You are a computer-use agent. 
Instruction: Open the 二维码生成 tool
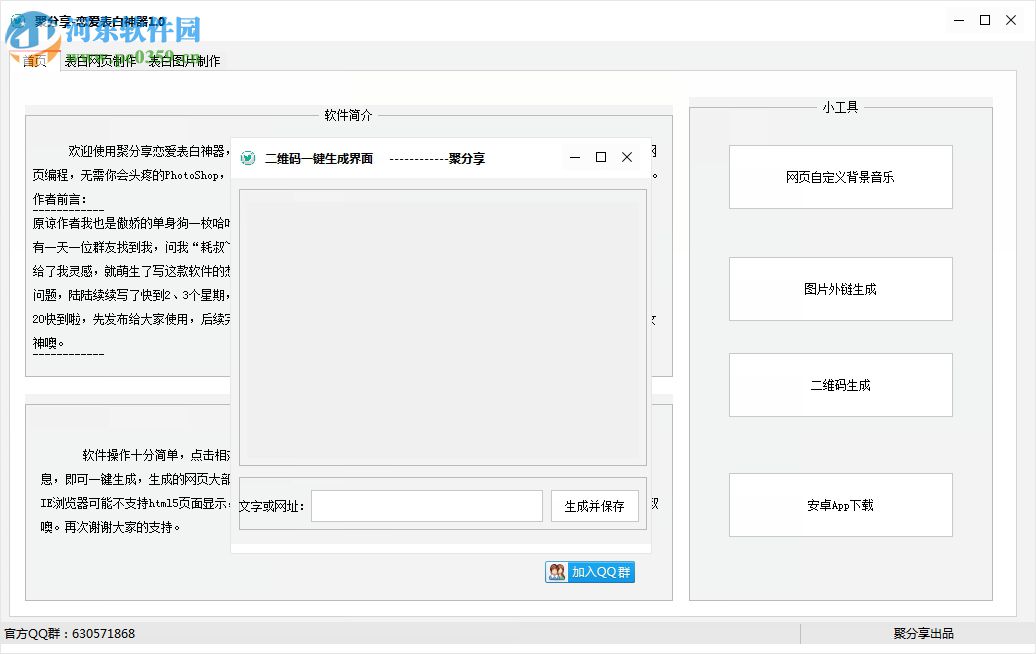click(x=840, y=385)
